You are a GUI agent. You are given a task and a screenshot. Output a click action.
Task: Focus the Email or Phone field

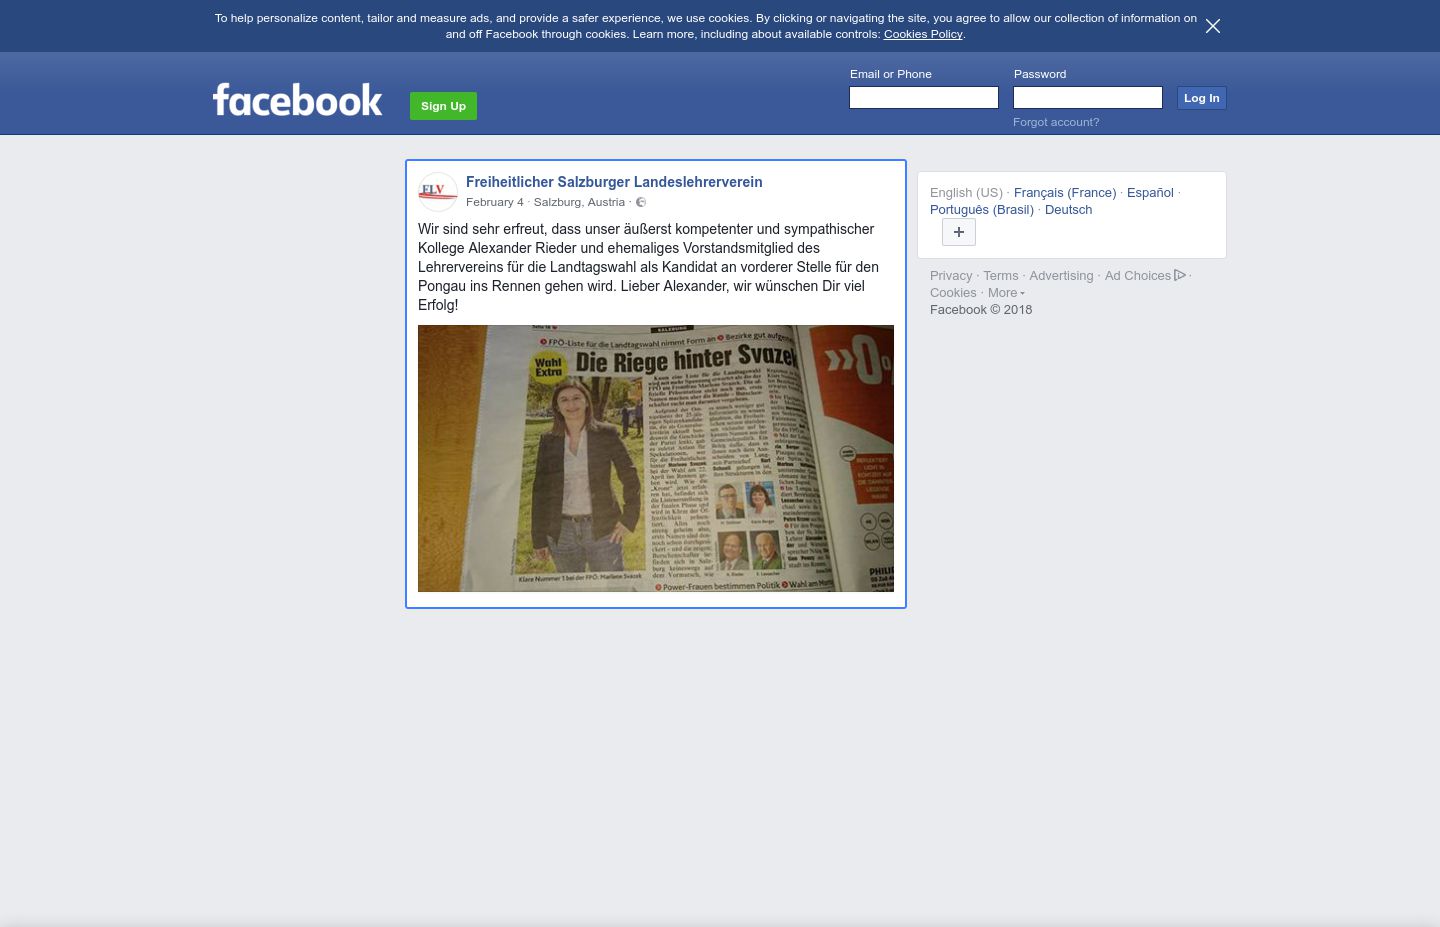(x=924, y=97)
